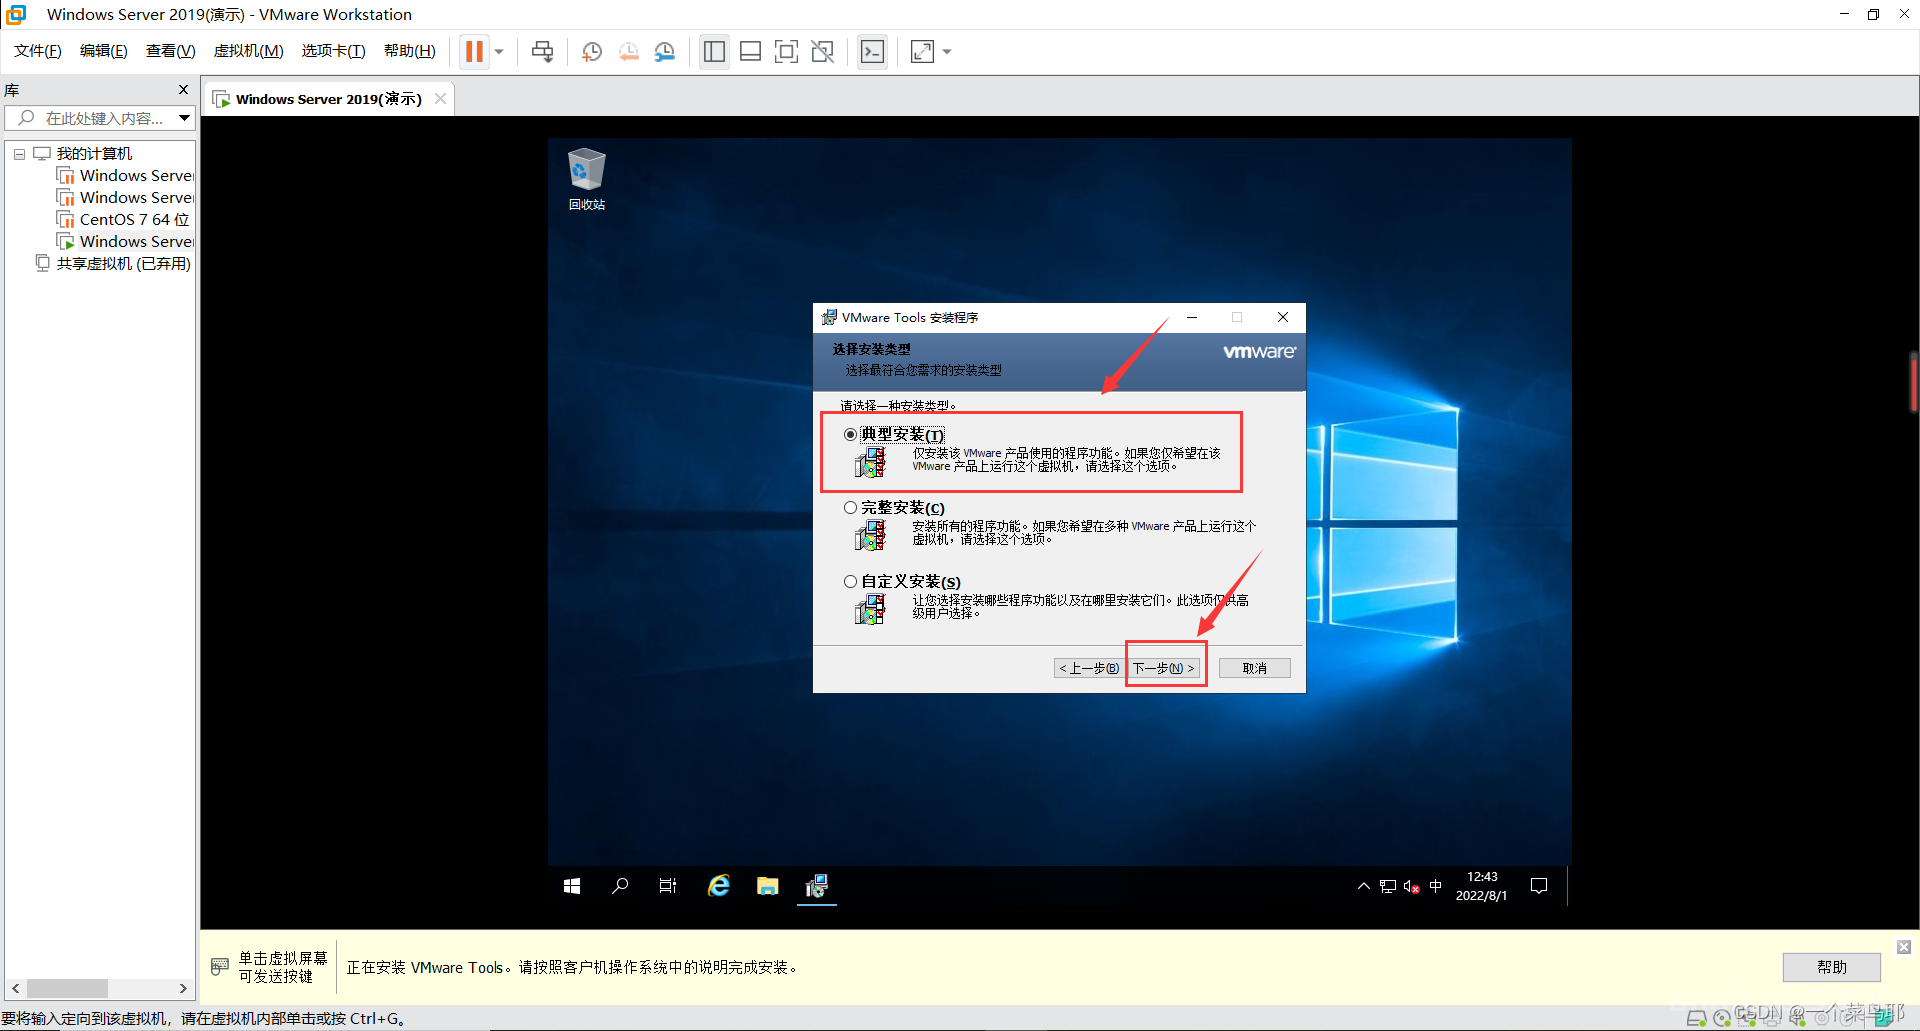Enter full screen mode icon
The width and height of the screenshot is (1920, 1031).
(x=786, y=52)
